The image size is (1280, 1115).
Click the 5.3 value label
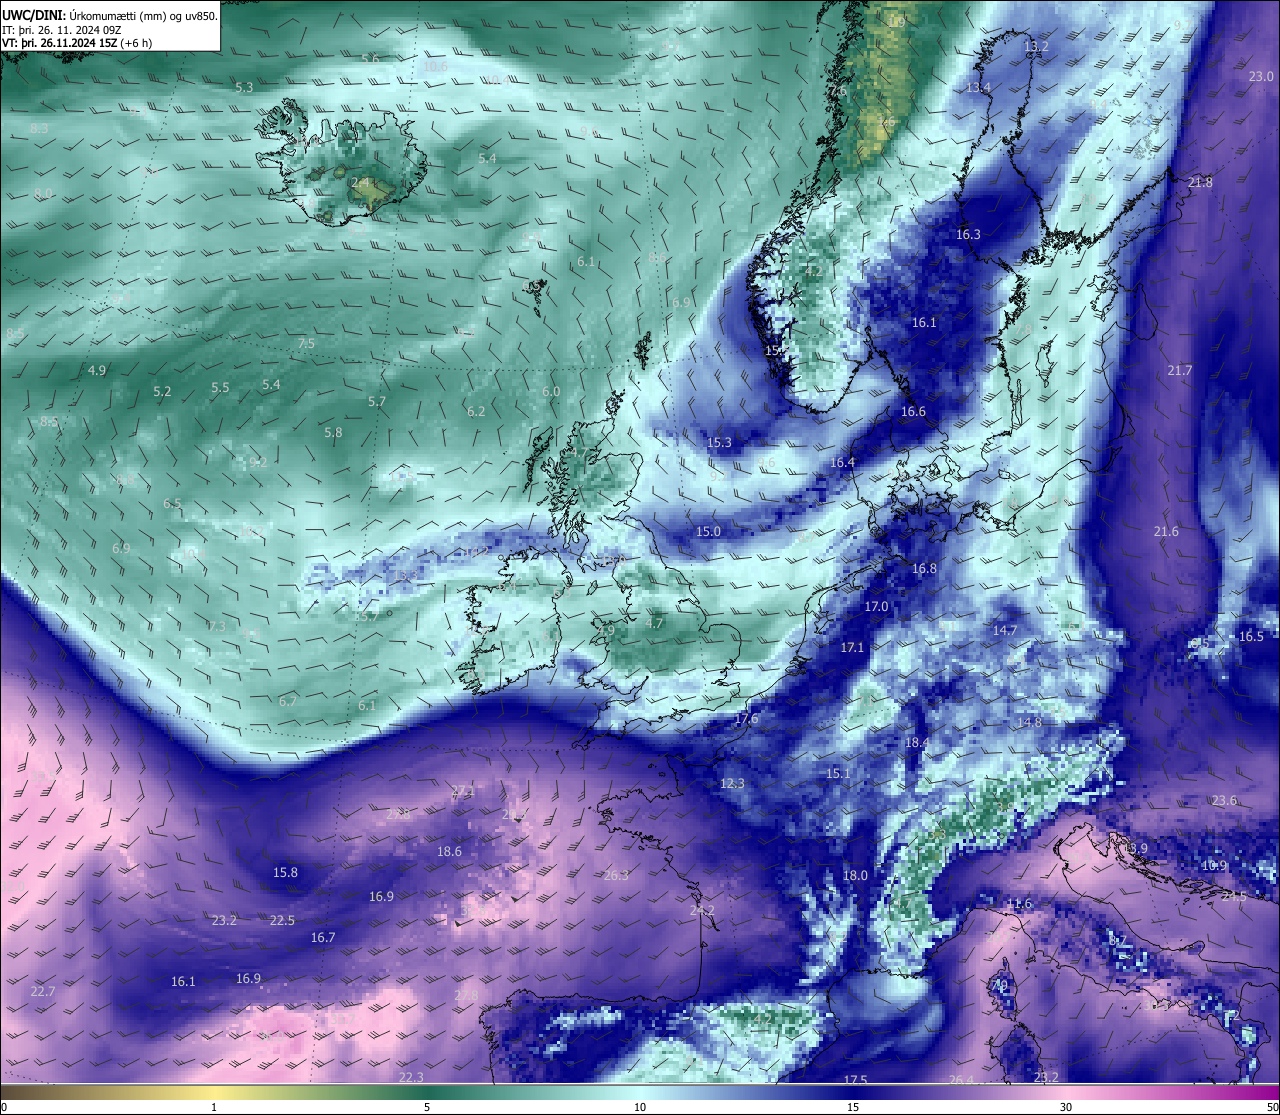pyautogui.click(x=244, y=87)
